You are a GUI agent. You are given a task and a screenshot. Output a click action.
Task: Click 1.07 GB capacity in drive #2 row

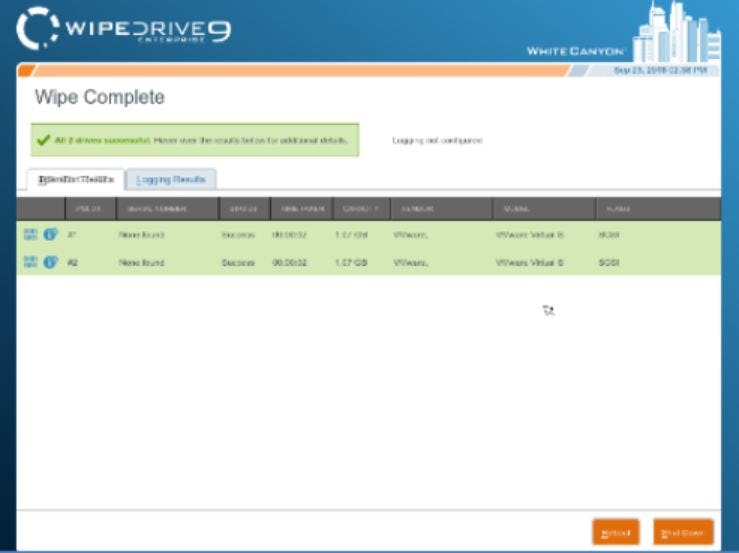click(x=351, y=263)
